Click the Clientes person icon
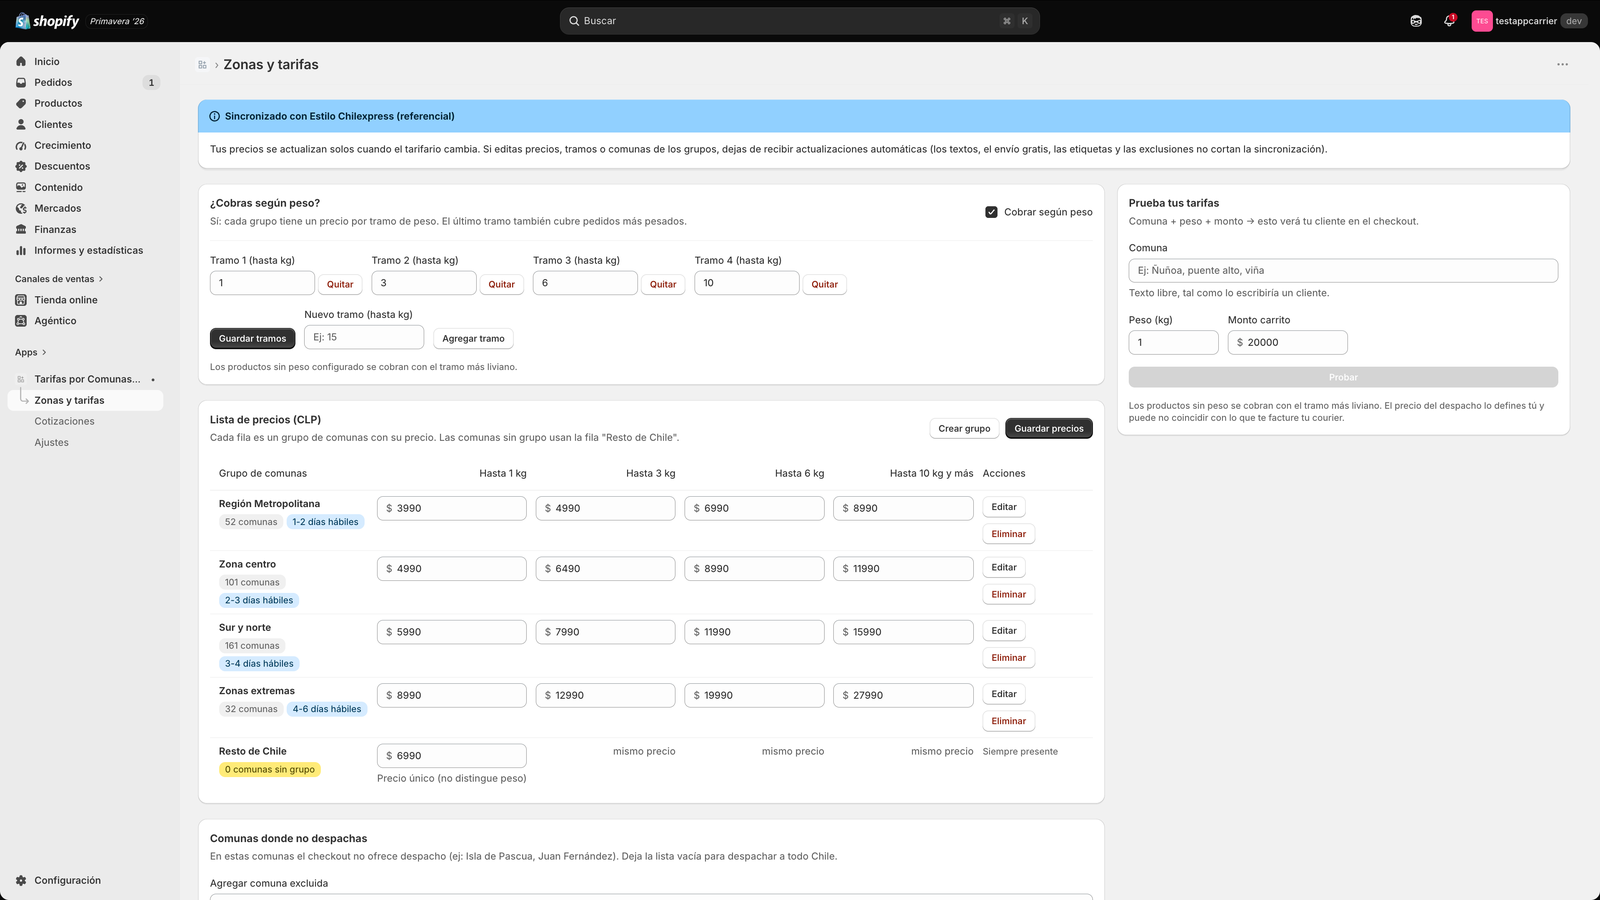The height and width of the screenshot is (900, 1600). pyautogui.click(x=21, y=125)
